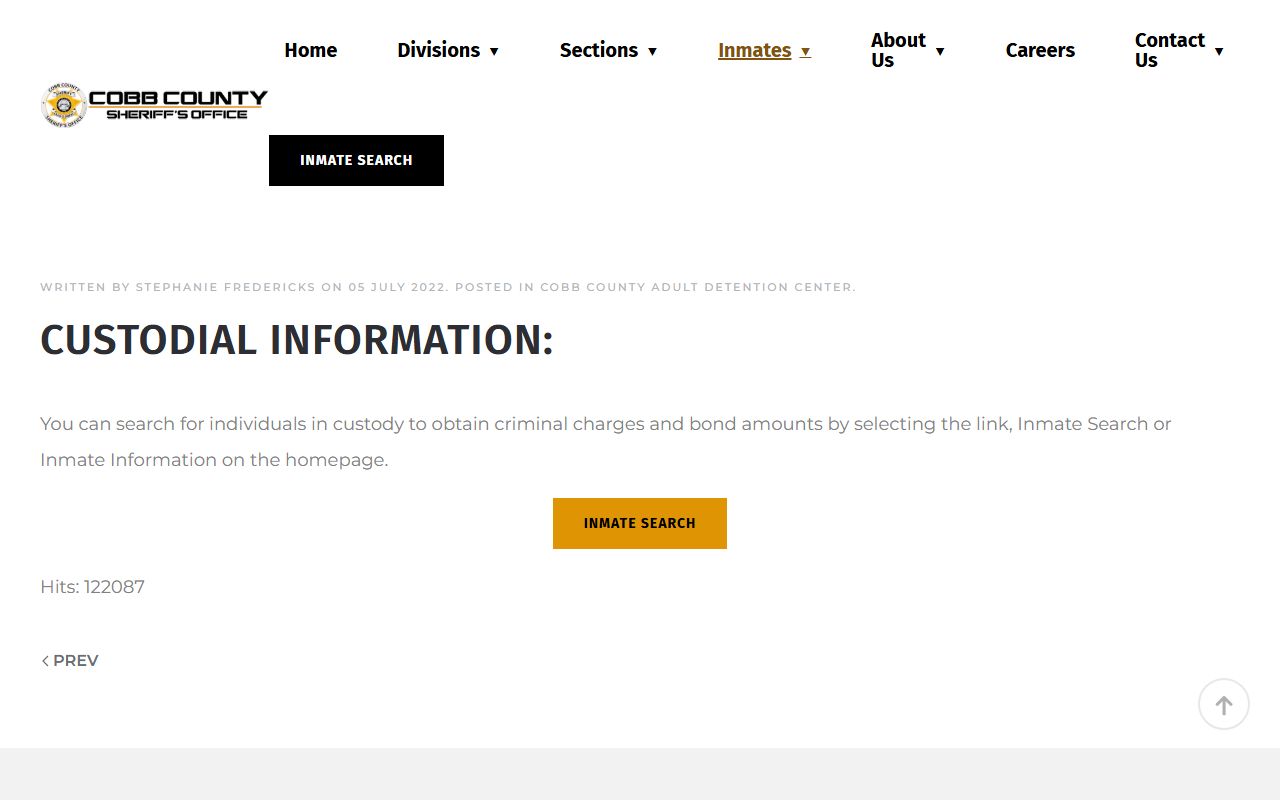1280x800 pixels.
Task: Click the left chevron beside PREV
Action: point(45,661)
